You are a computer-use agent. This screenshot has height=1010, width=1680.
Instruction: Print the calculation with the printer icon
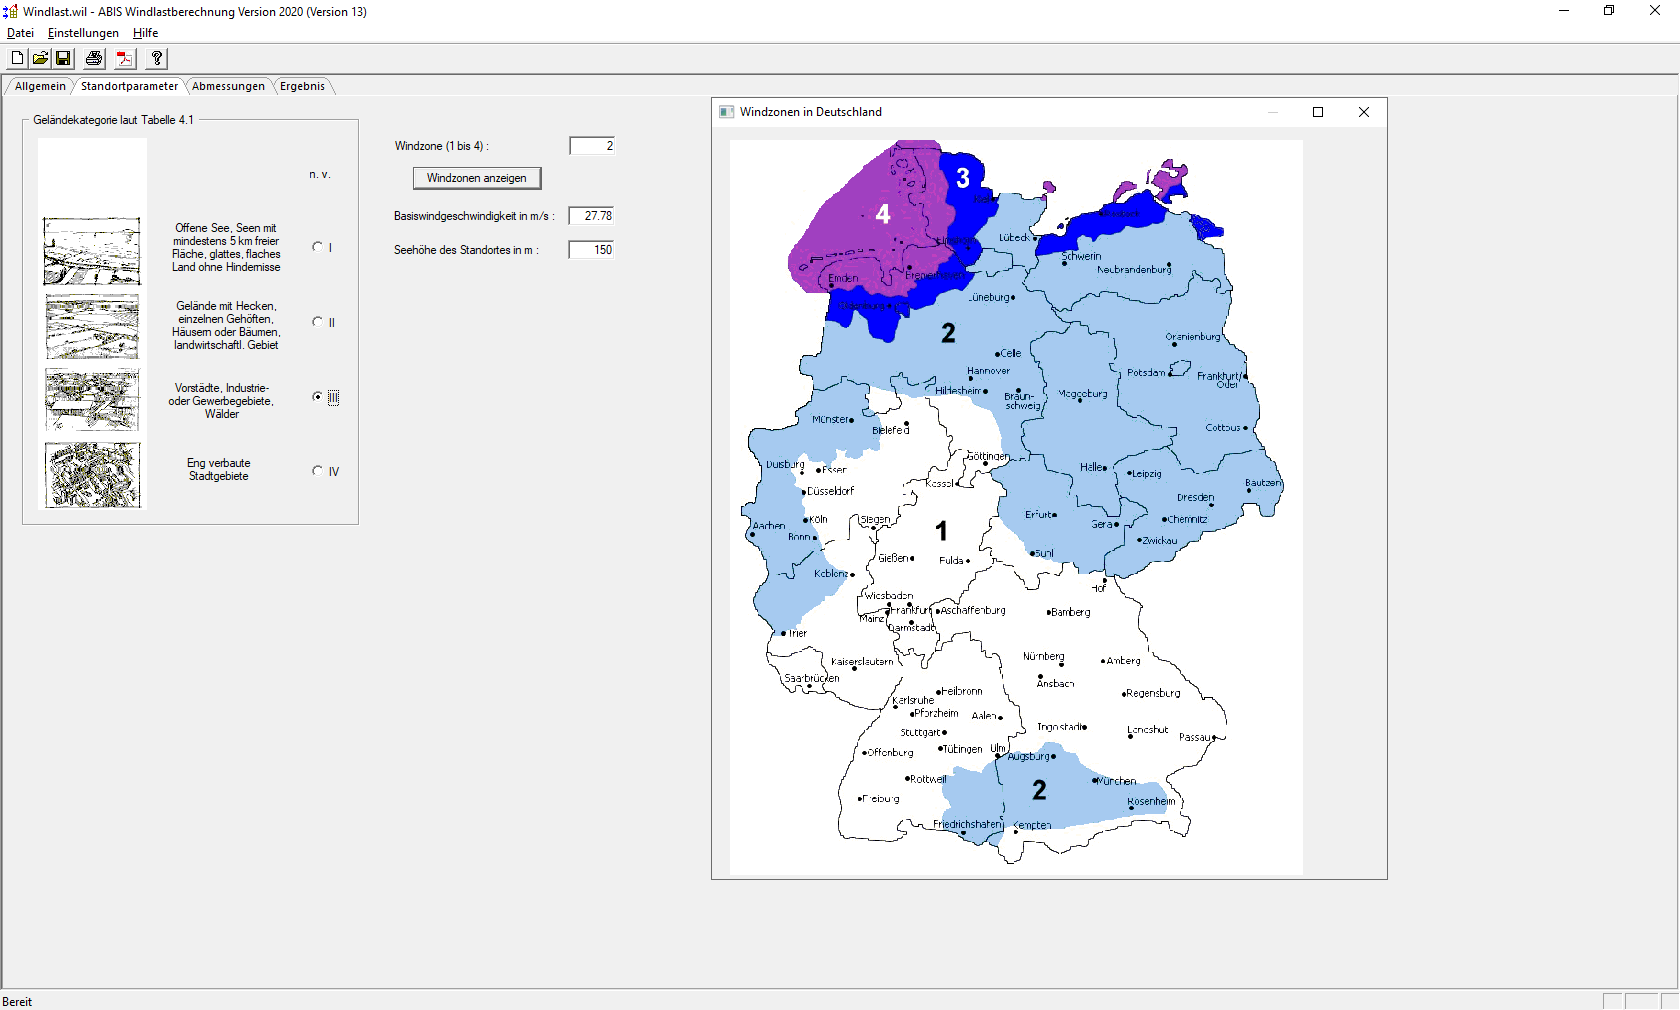[x=94, y=58]
